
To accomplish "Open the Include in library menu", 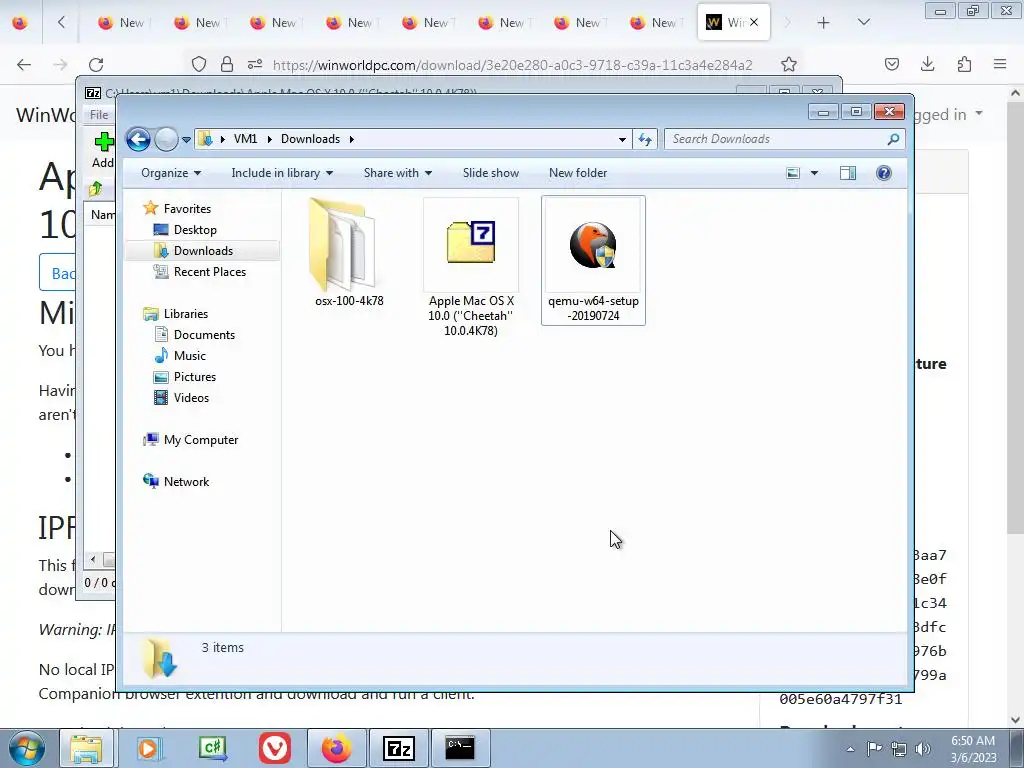I will coord(282,173).
